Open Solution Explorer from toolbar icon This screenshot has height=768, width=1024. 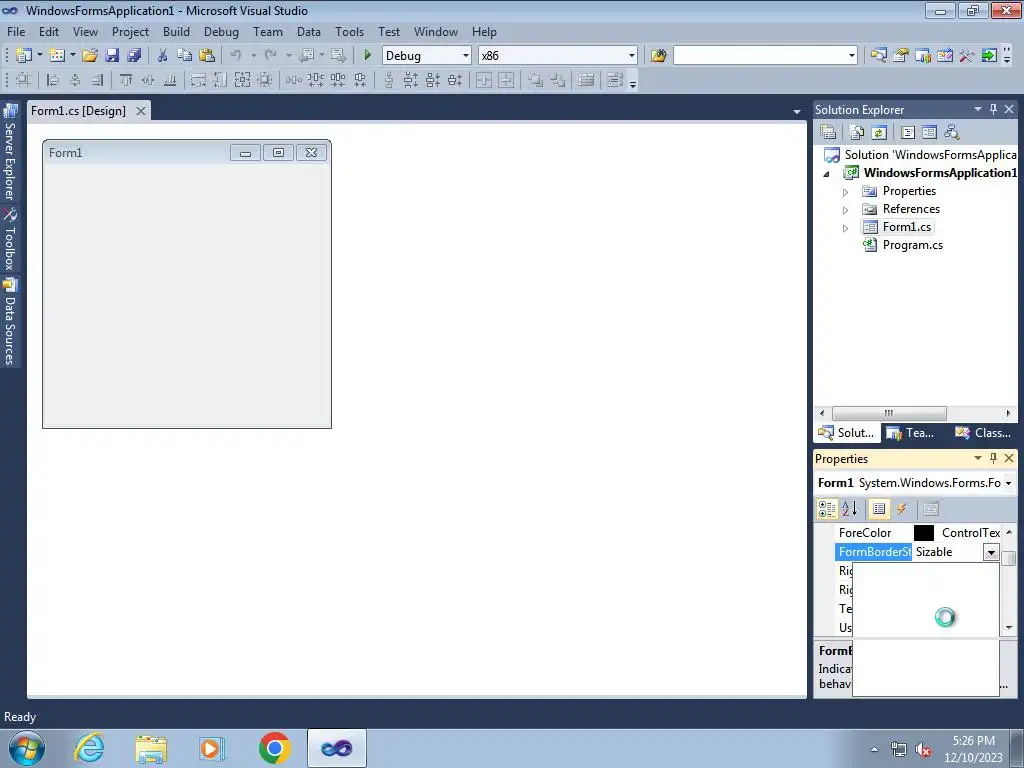tap(878, 56)
